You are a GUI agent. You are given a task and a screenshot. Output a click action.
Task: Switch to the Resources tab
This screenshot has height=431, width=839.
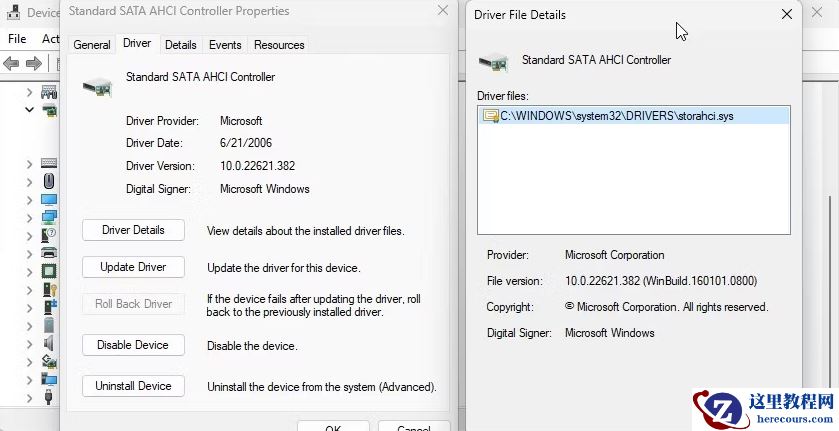coord(279,45)
